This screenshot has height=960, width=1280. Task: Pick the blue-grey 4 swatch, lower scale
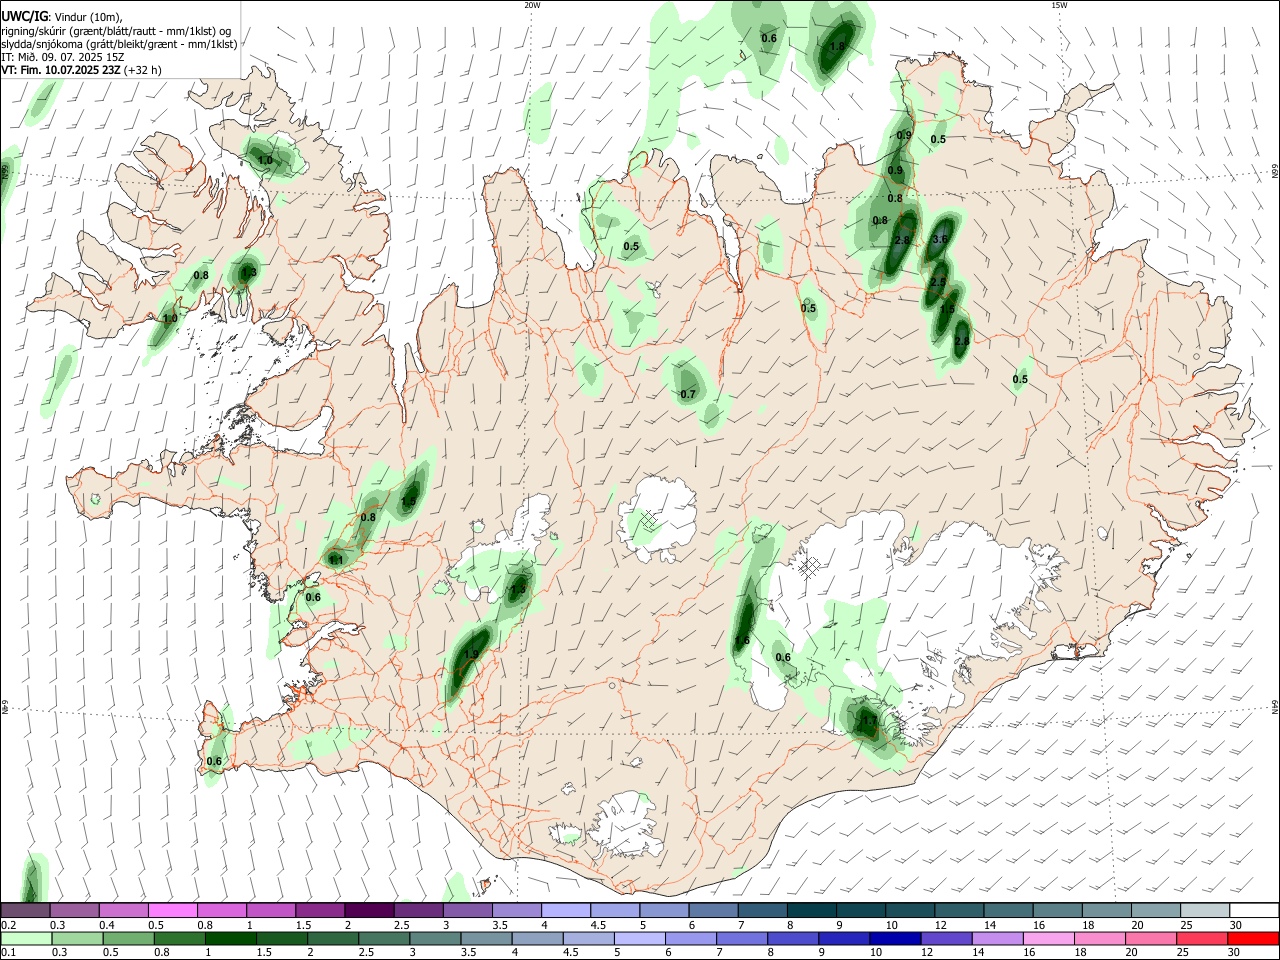(537, 938)
